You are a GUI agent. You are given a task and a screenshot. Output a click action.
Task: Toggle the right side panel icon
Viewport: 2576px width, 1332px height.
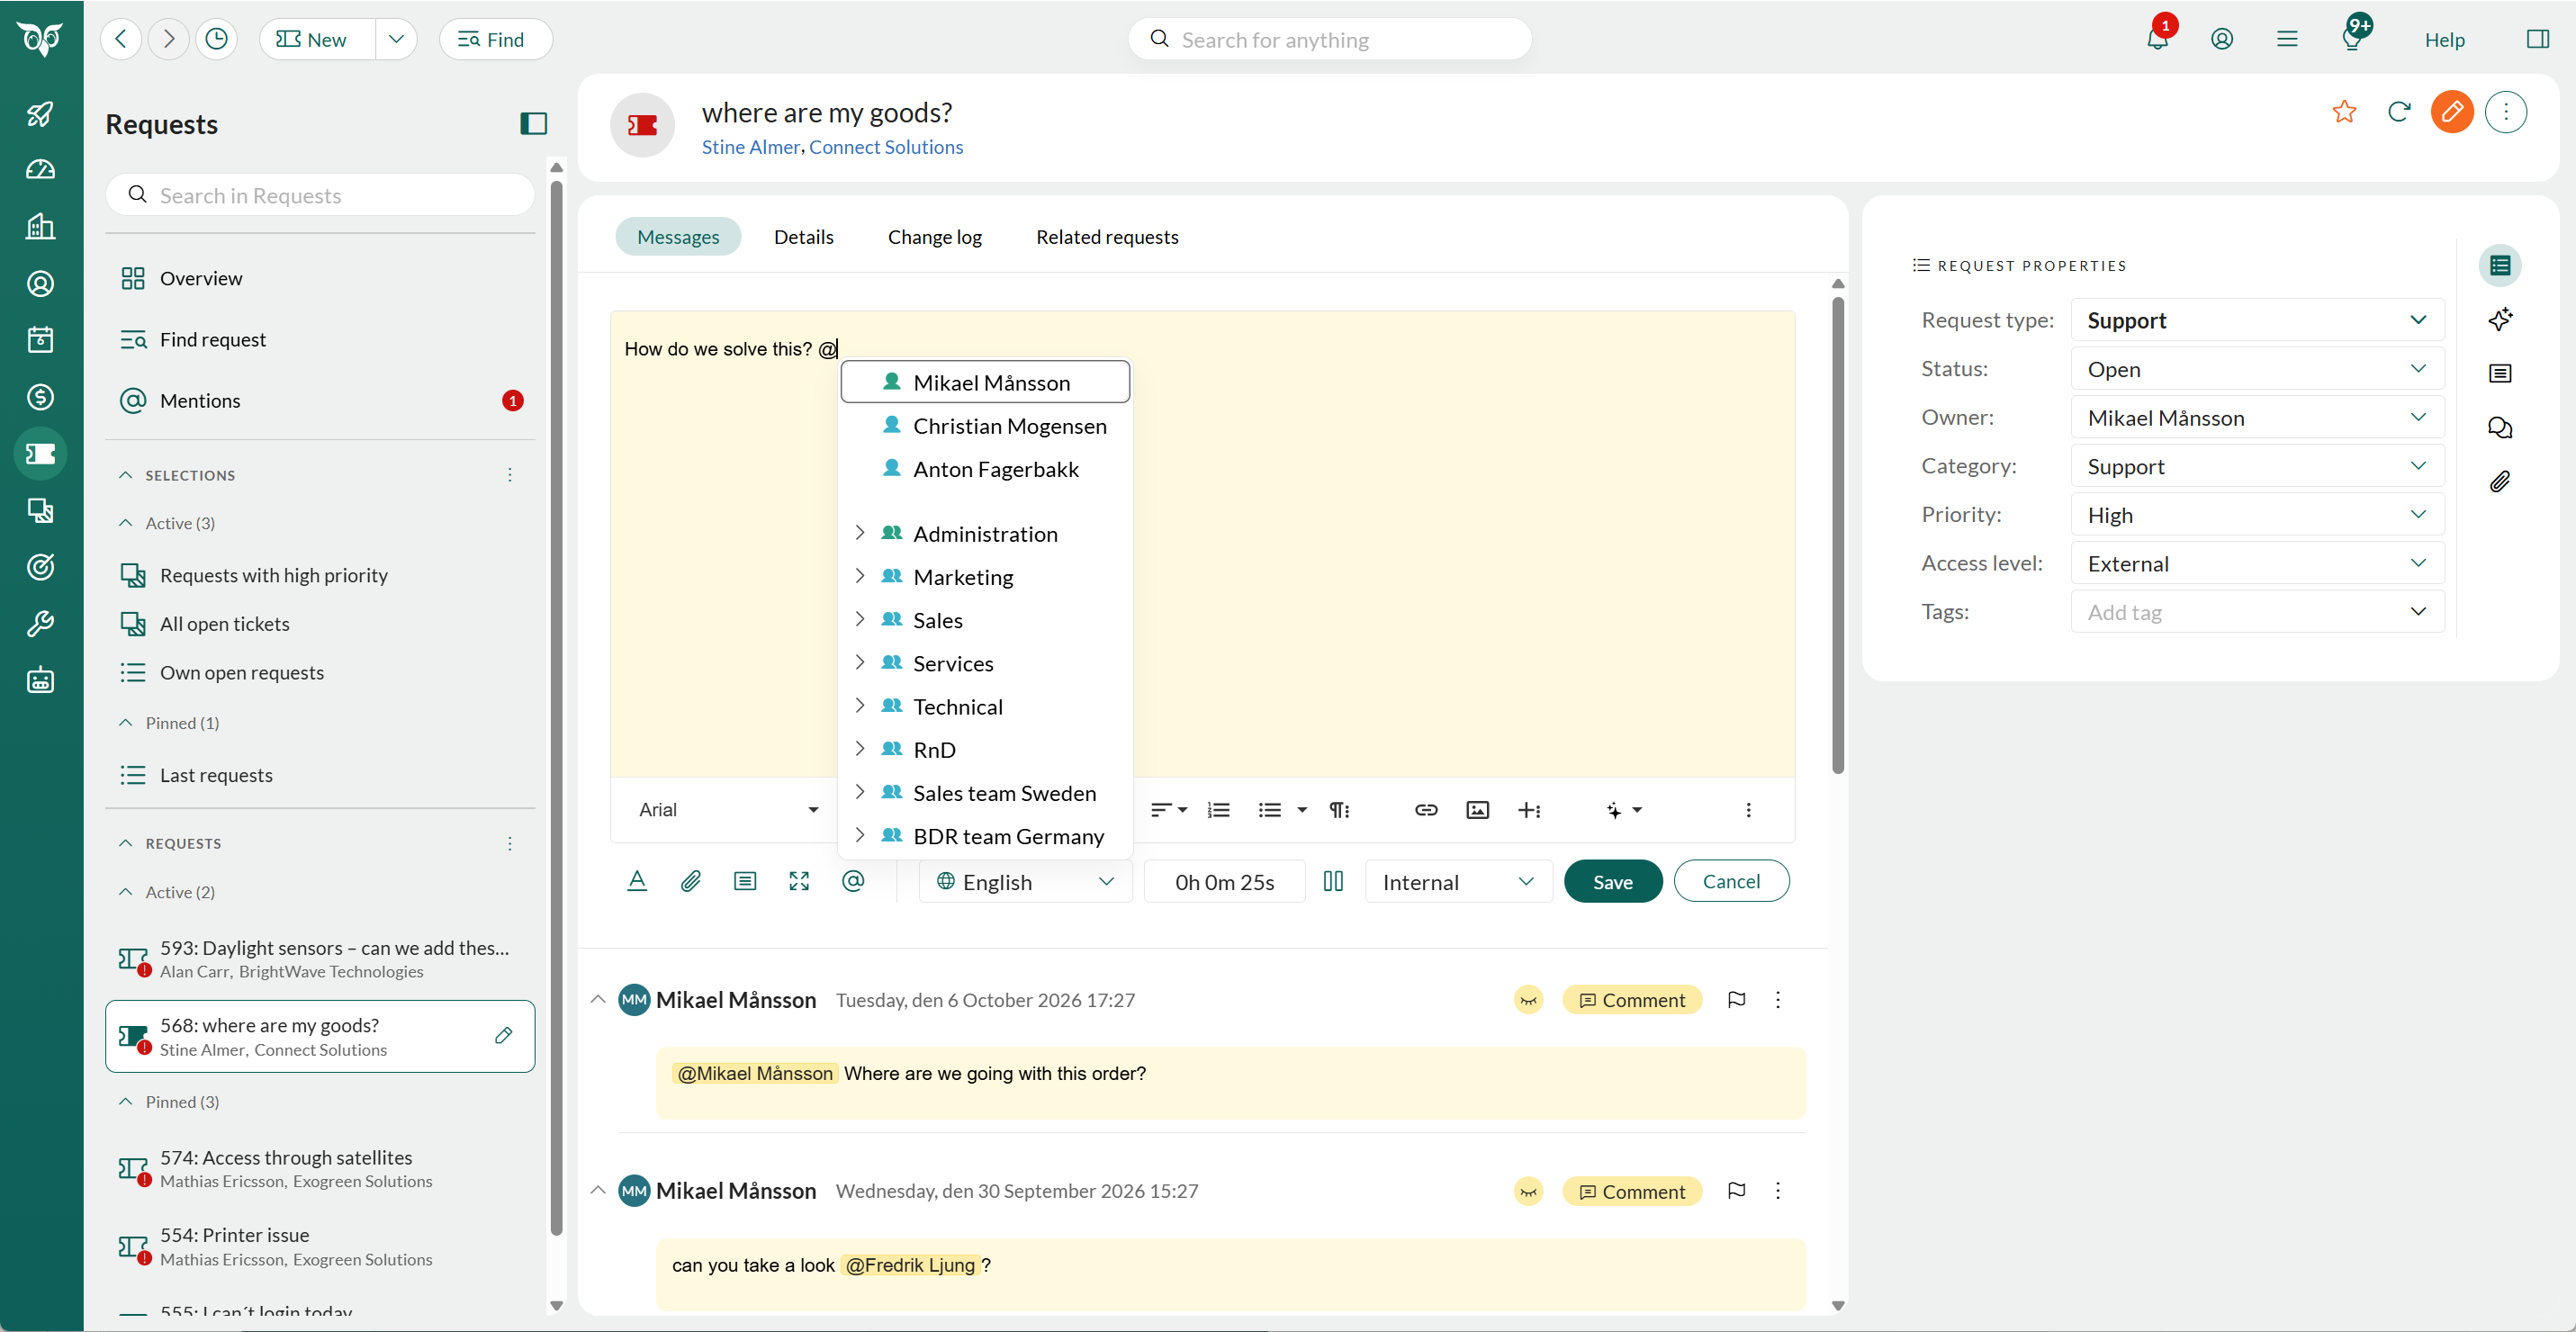click(2537, 39)
